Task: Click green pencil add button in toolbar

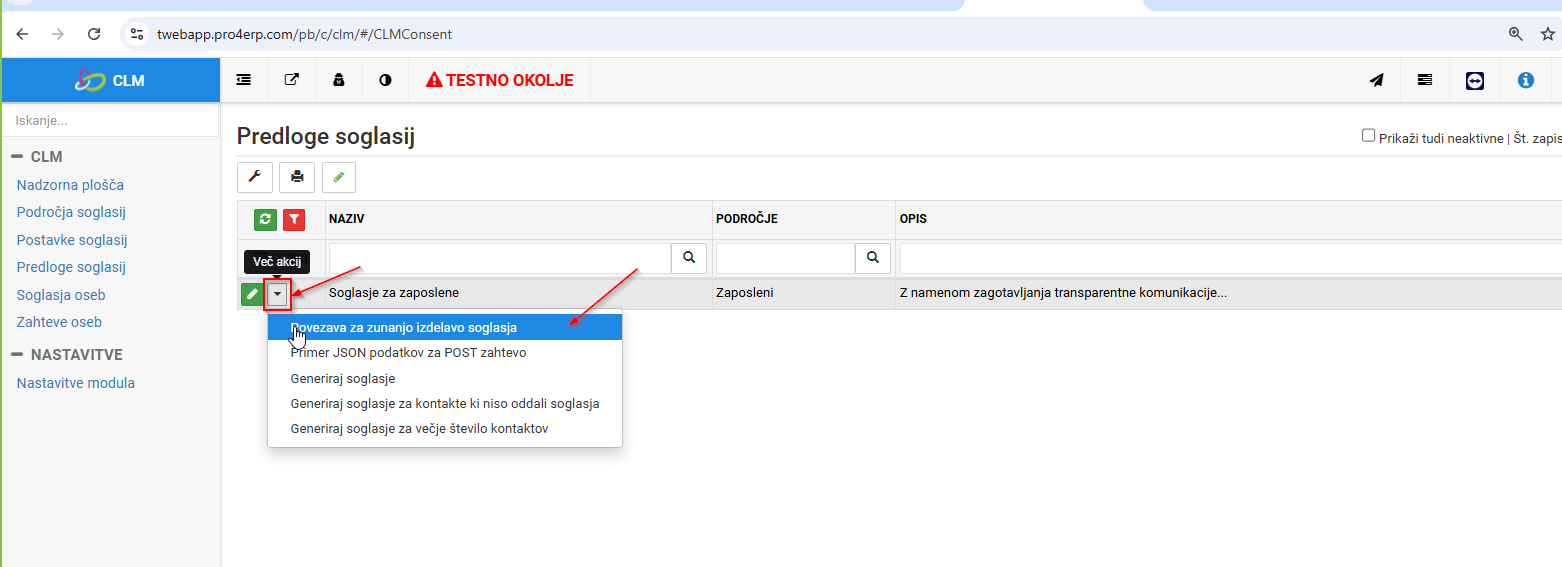Action: point(339,177)
